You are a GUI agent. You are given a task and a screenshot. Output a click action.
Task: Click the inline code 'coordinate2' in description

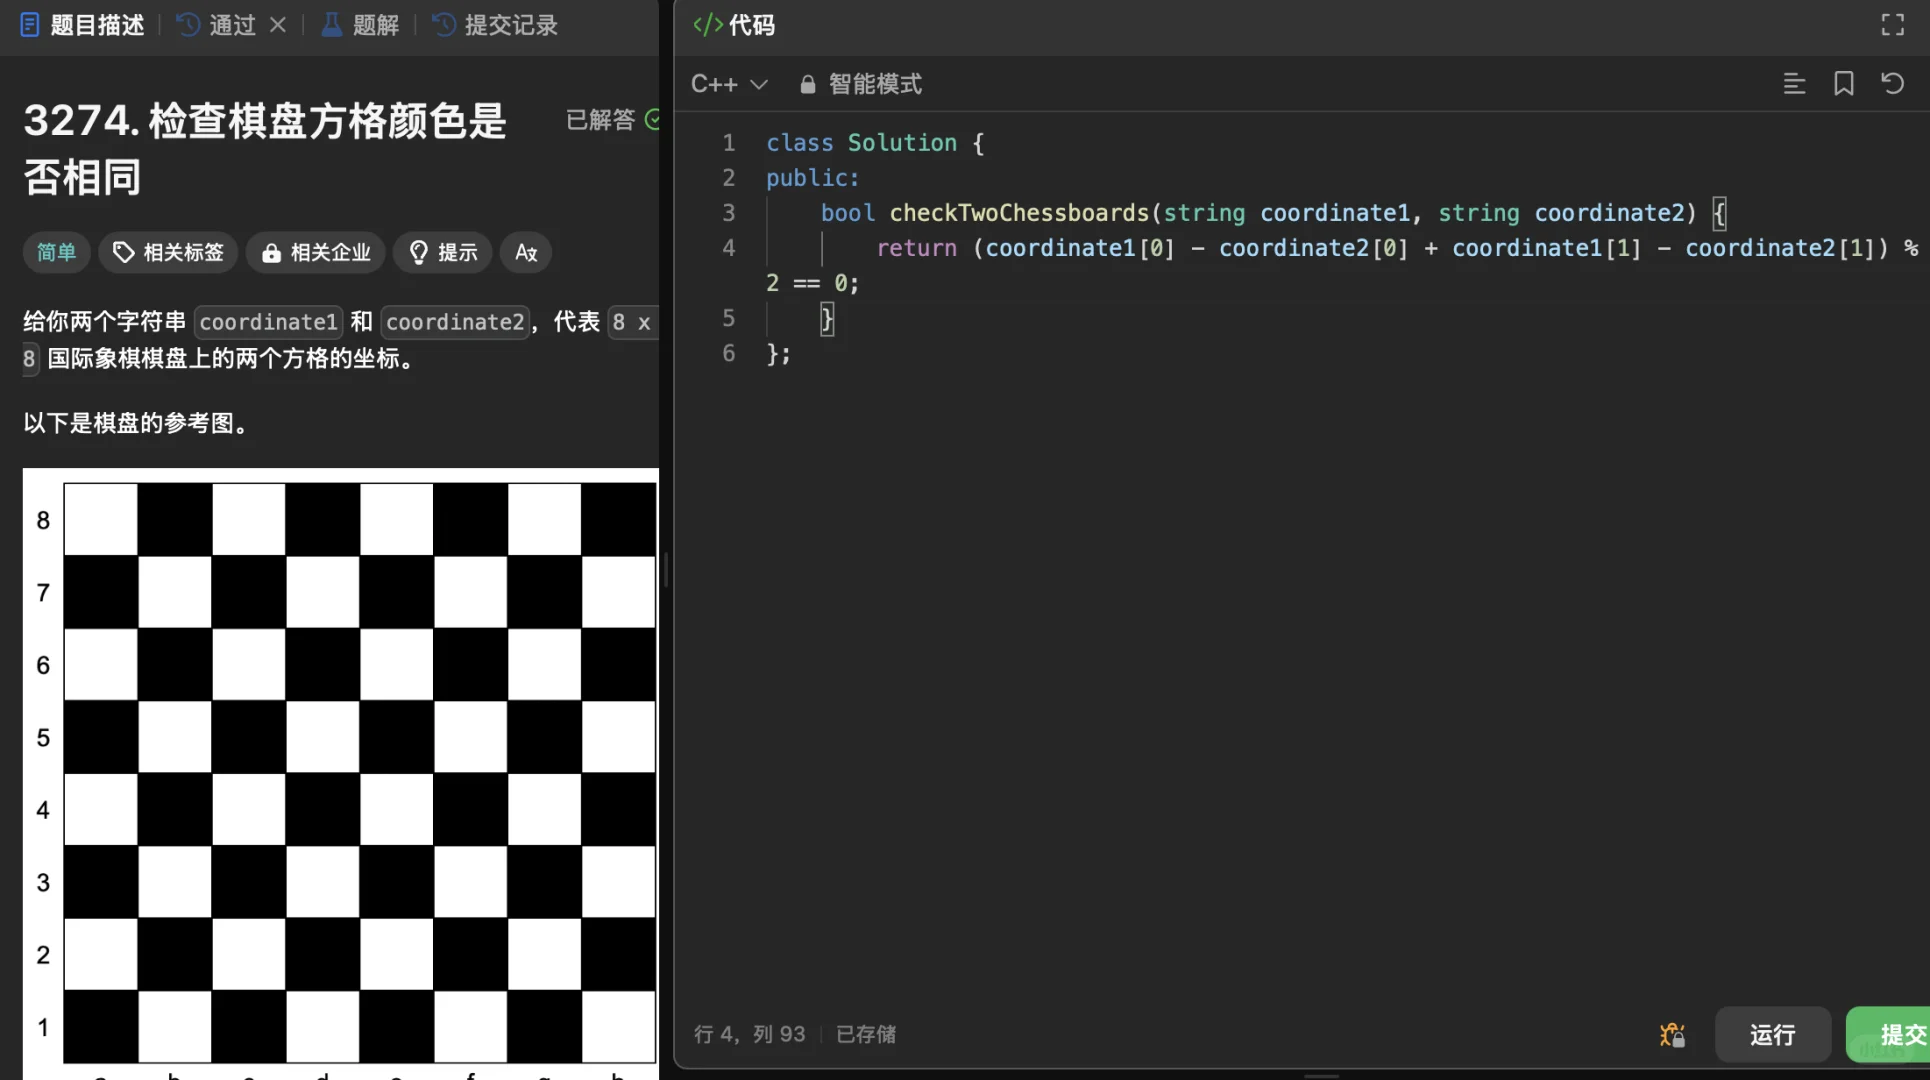tap(455, 322)
